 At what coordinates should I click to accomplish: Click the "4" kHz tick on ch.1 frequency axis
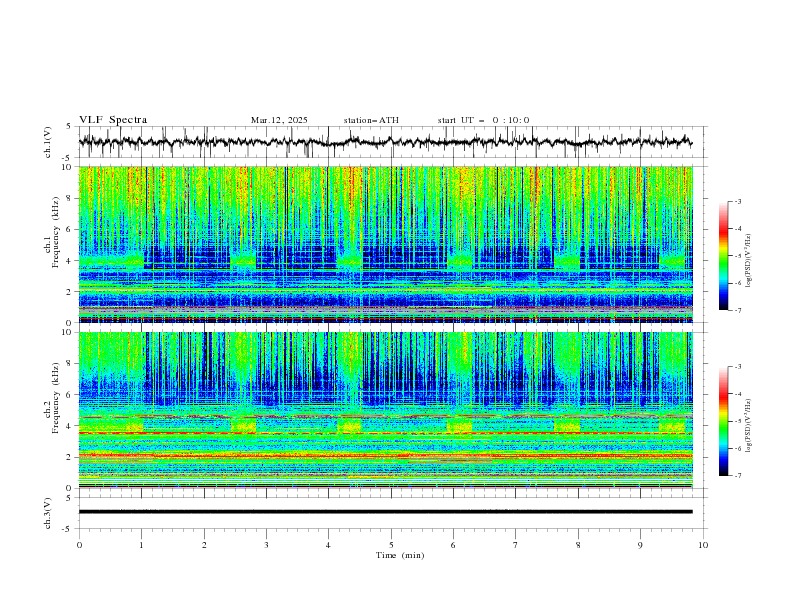[x=70, y=261]
